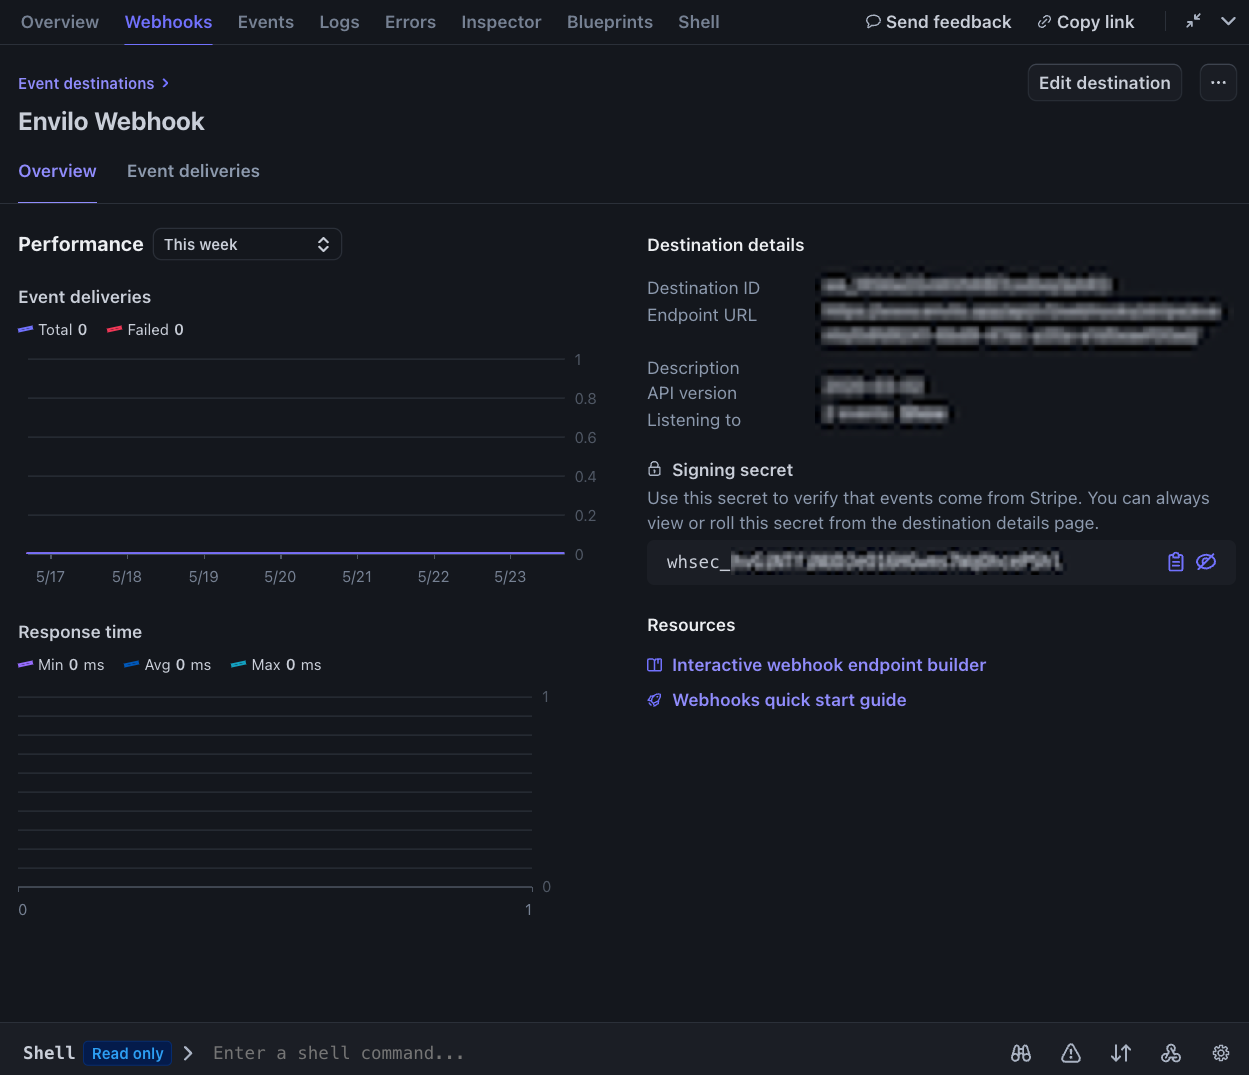The width and height of the screenshot is (1249, 1075).
Task: Switch to the Event deliveries tab
Action: pyautogui.click(x=193, y=171)
